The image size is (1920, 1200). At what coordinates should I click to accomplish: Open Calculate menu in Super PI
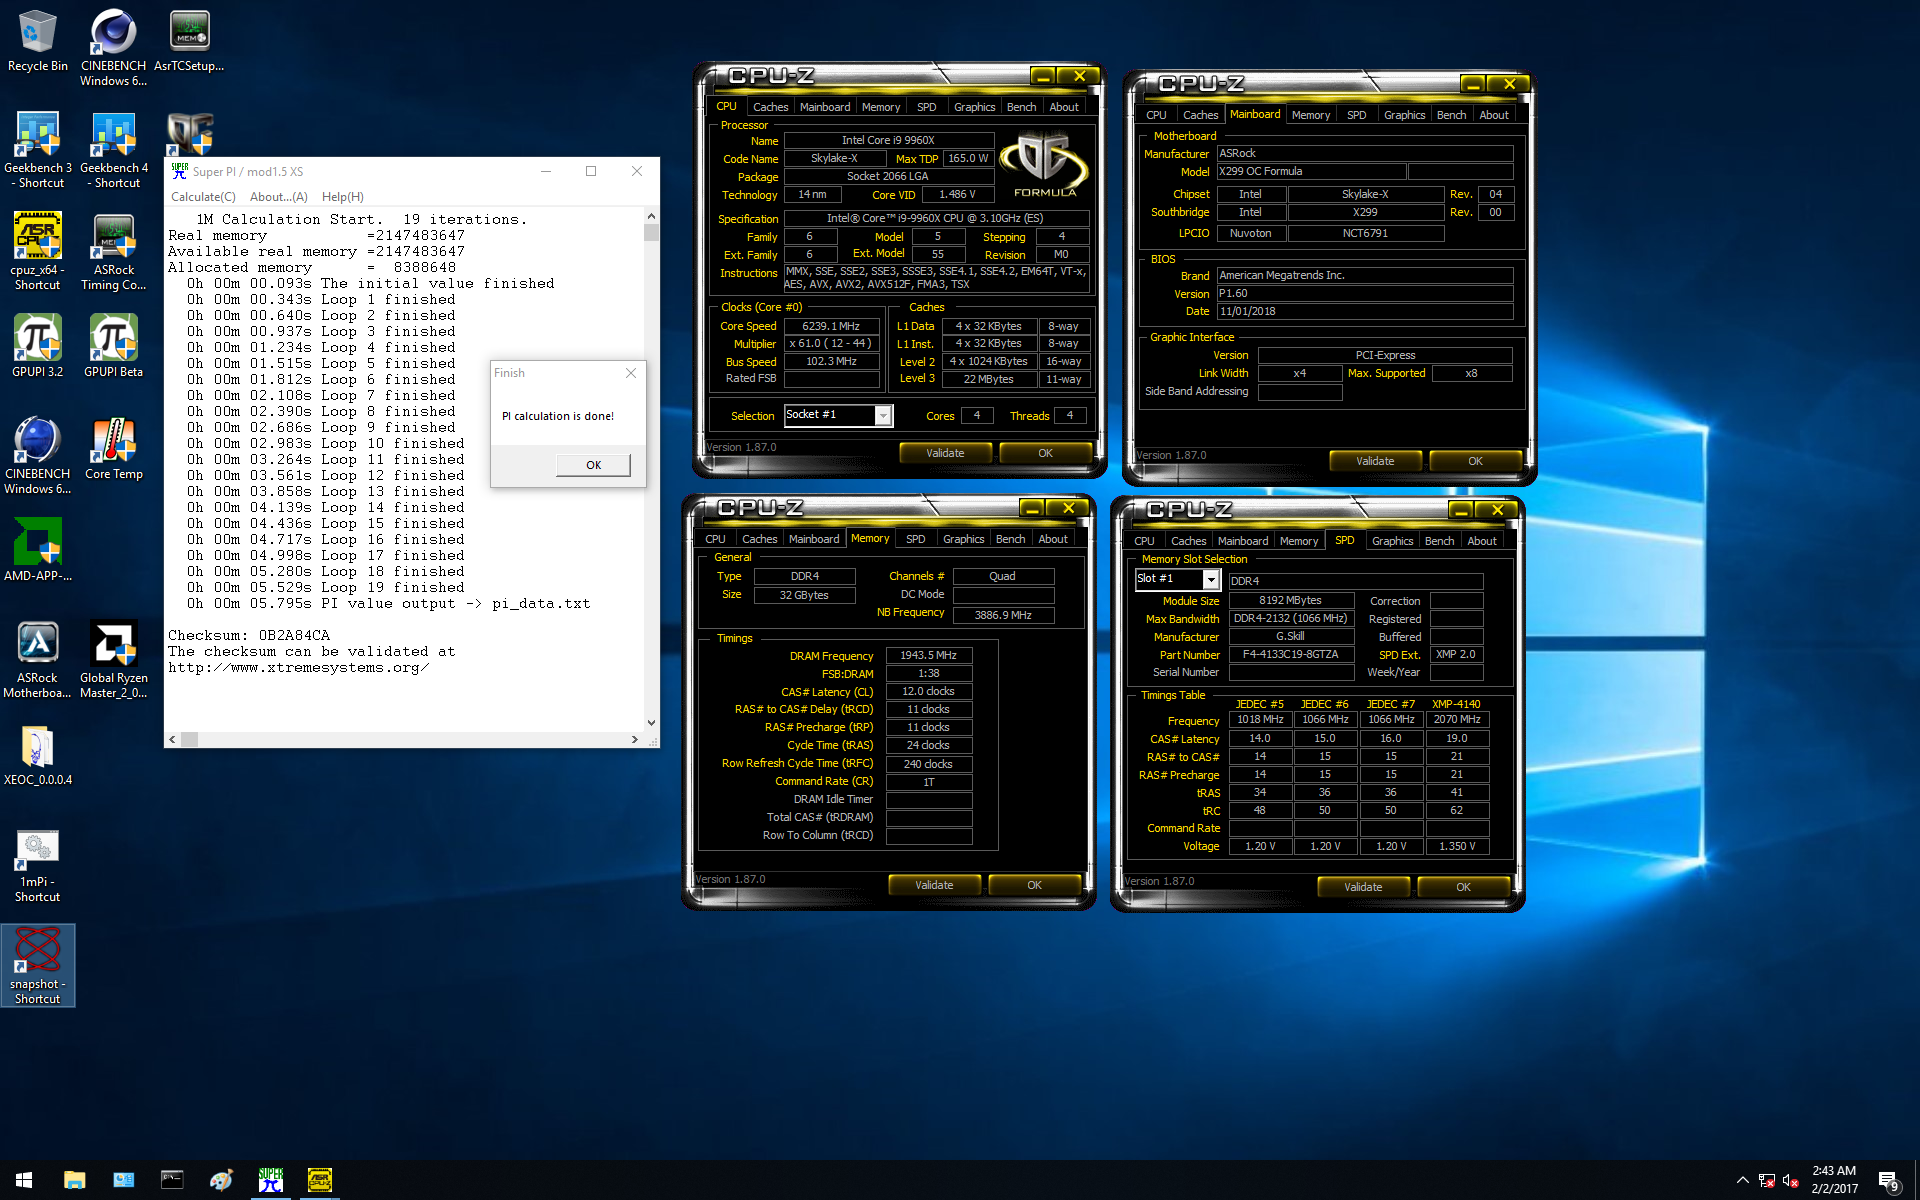coord(203,197)
